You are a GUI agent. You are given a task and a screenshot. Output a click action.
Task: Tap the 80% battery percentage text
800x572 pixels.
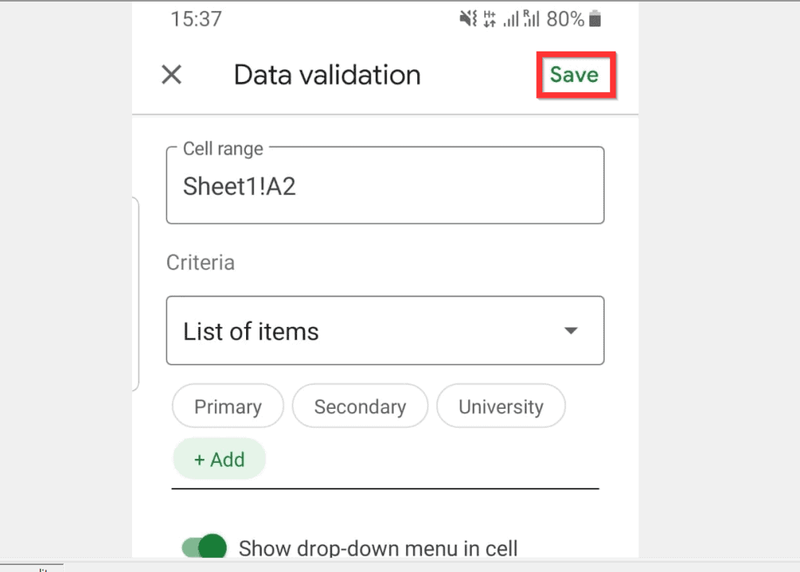pyautogui.click(x=565, y=19)
